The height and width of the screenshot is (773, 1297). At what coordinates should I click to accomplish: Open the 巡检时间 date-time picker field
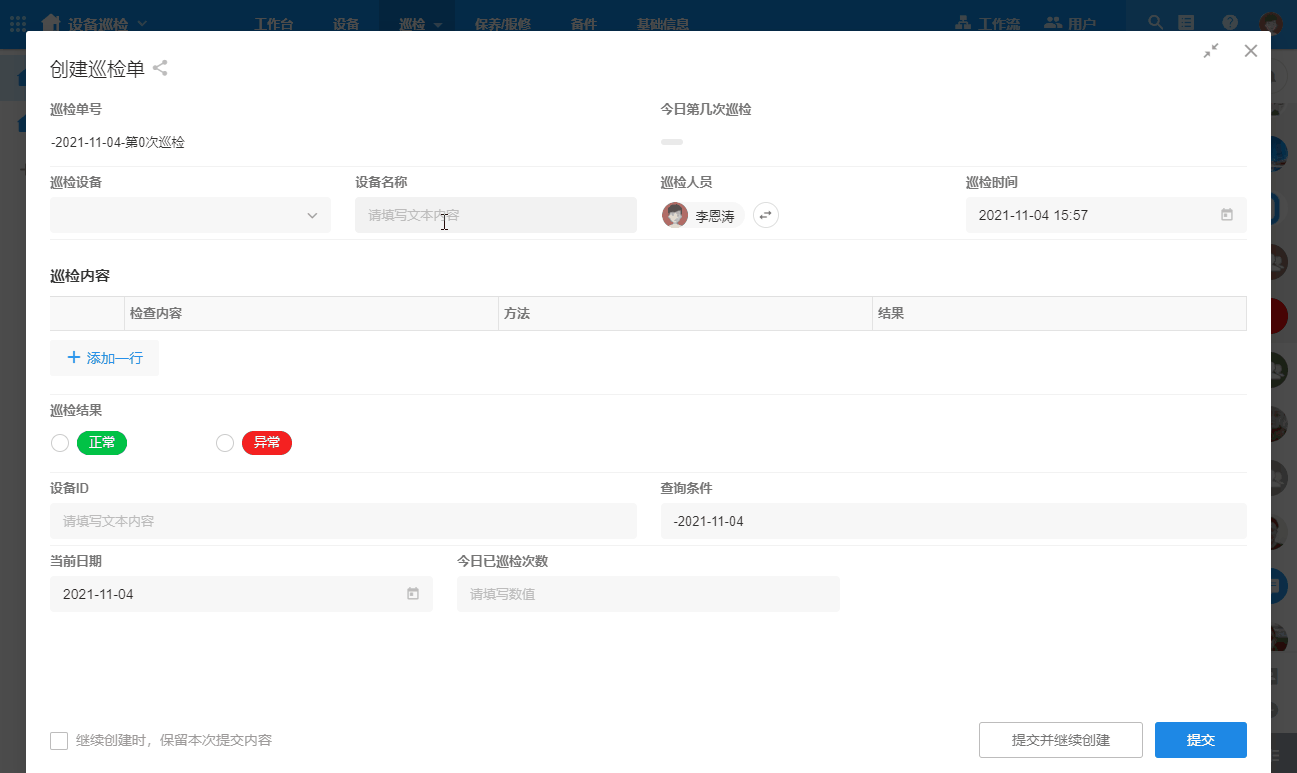tap(1106, 215)
